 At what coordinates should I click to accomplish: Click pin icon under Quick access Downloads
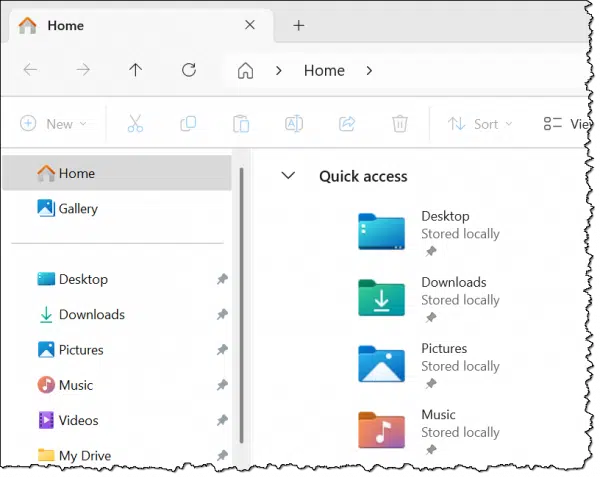point(431,317)
